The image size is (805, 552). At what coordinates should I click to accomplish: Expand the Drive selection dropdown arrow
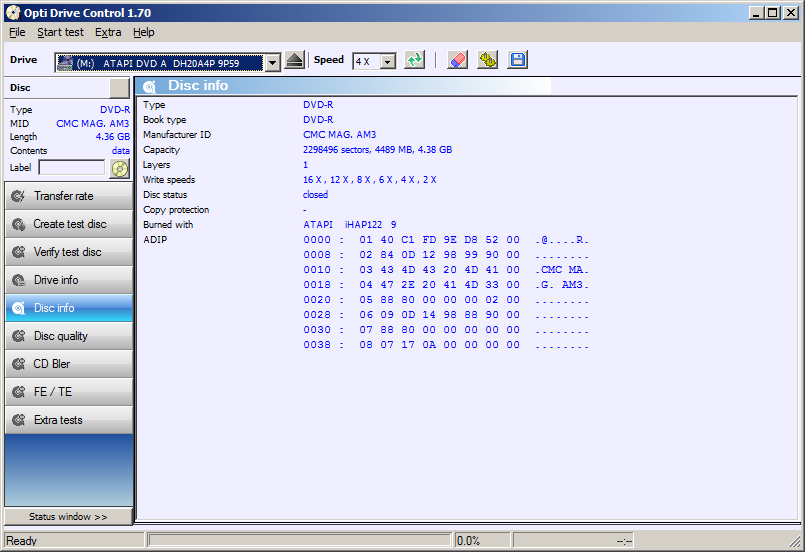point(273,63)
